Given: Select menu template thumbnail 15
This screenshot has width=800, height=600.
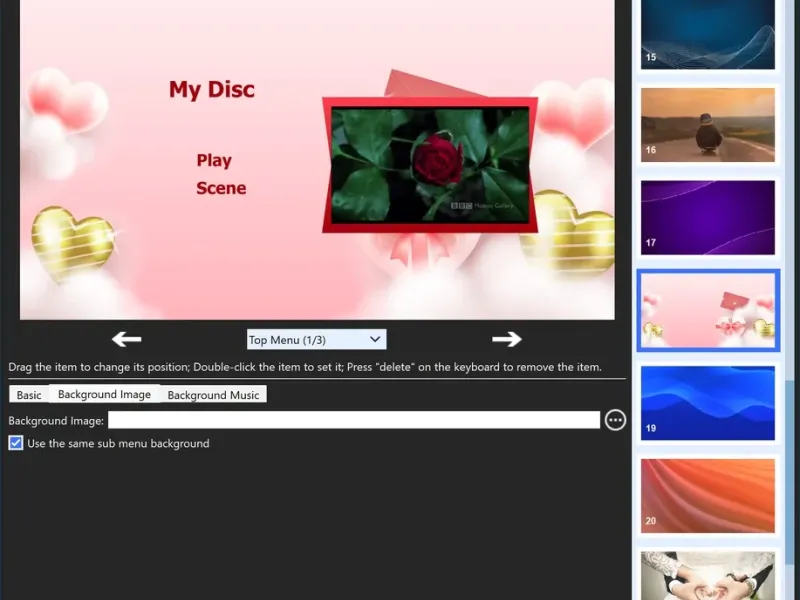Looking at the screenshot, I should [708, 35].
